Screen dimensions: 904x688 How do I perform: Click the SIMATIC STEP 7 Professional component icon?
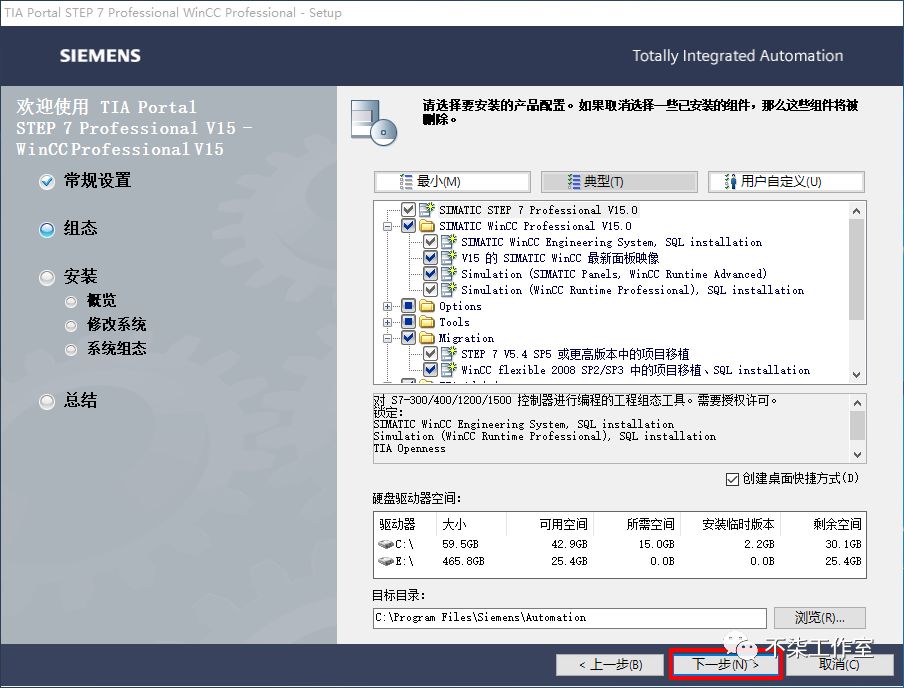point(427,209)
